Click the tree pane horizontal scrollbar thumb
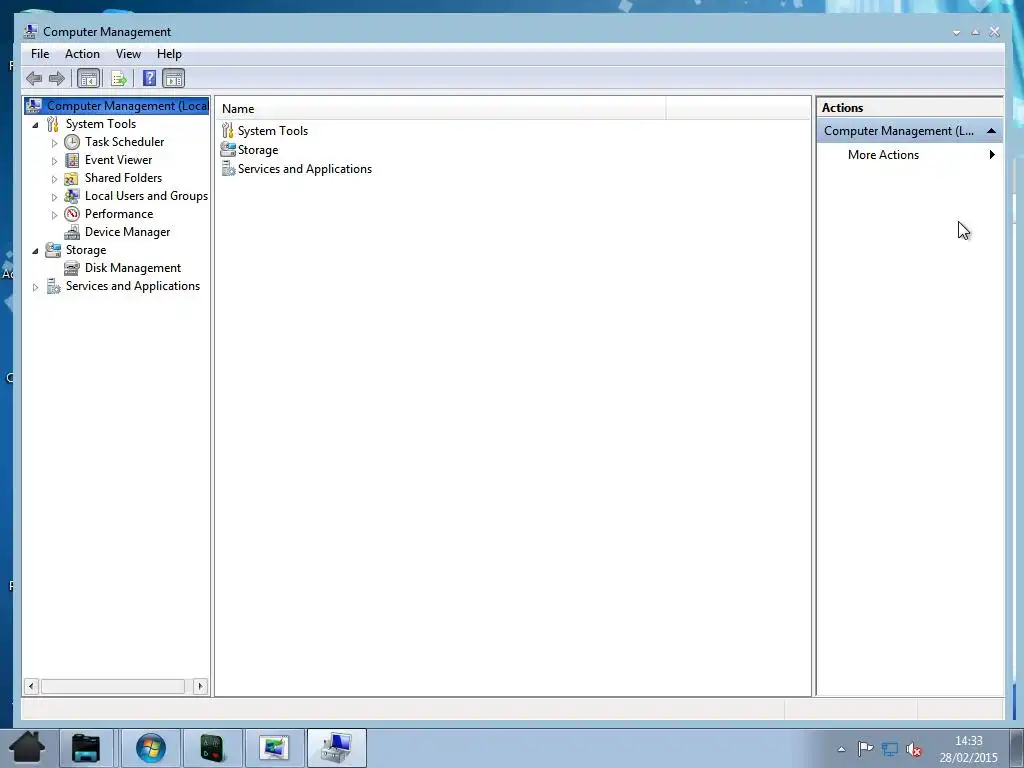The height and width of the screenshot is (768, 1024). tap(113, 686)
